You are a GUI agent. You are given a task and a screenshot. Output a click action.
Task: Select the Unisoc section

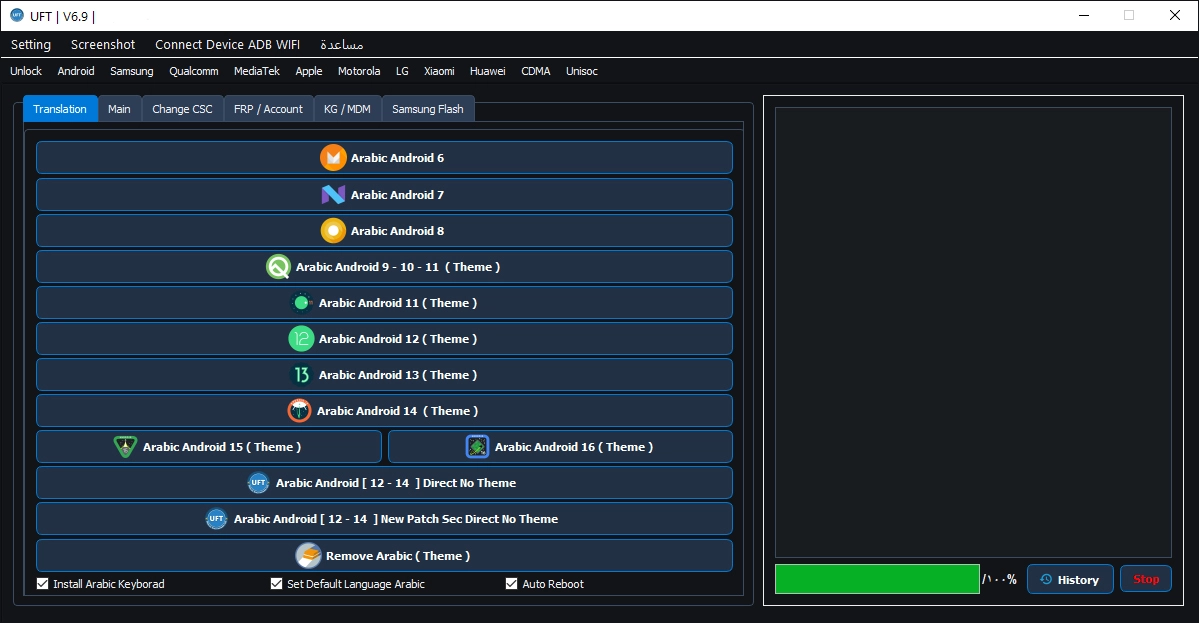[582, 71]
